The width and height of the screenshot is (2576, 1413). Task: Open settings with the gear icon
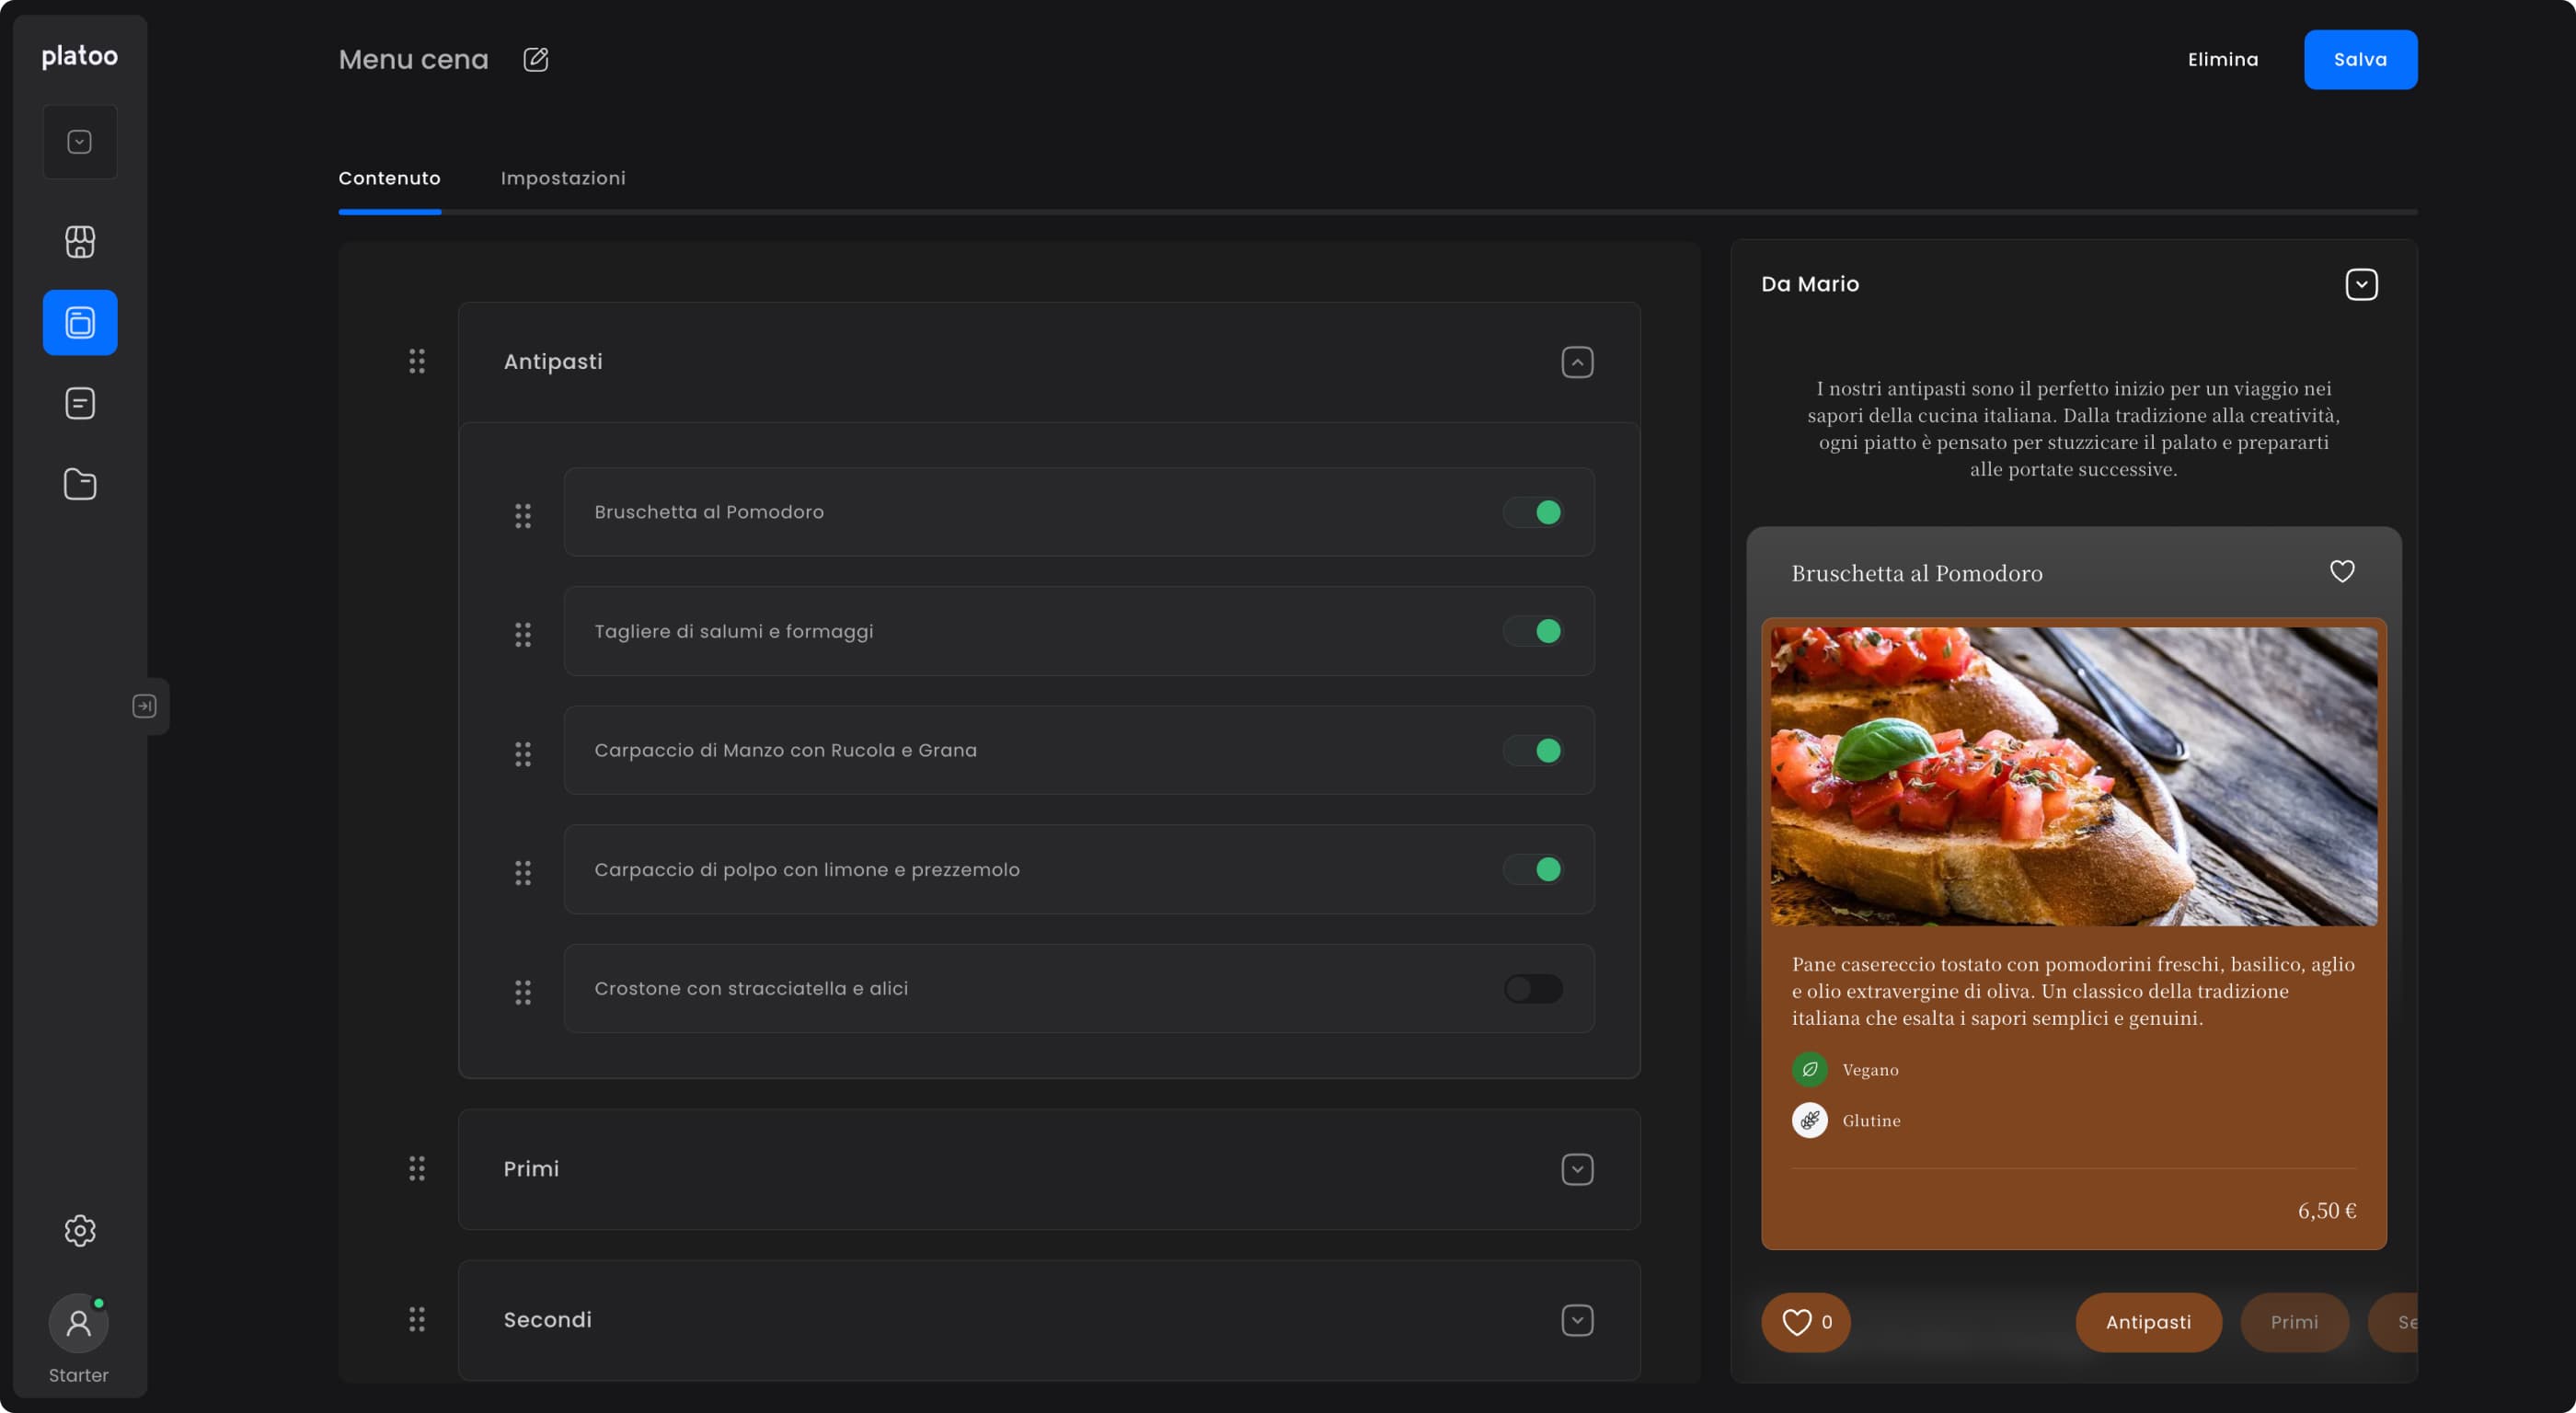[79, 1230]
